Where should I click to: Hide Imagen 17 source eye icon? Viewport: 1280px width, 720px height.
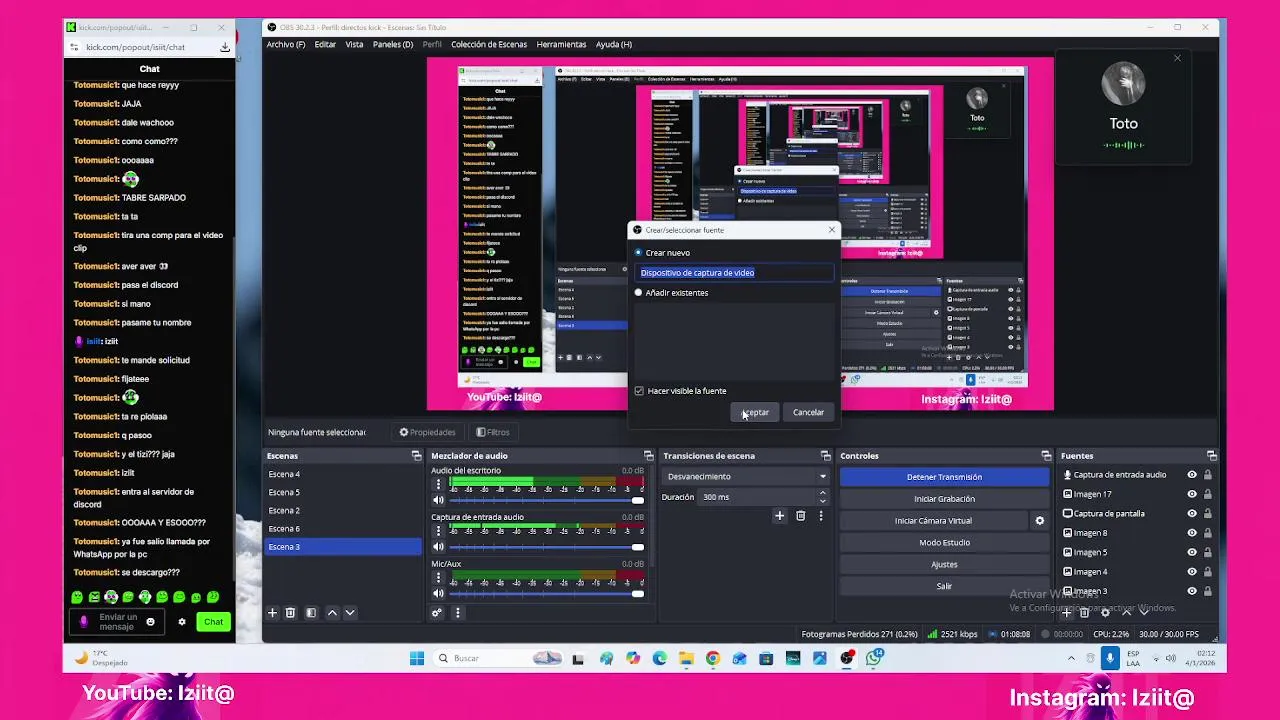click(1192, 494)
